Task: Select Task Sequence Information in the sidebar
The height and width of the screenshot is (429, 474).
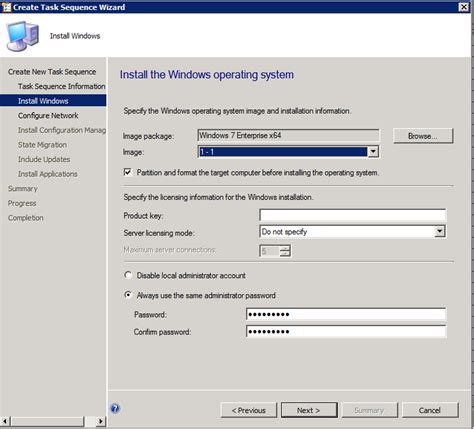Action: pyautogui.click(x=62, y=86)
